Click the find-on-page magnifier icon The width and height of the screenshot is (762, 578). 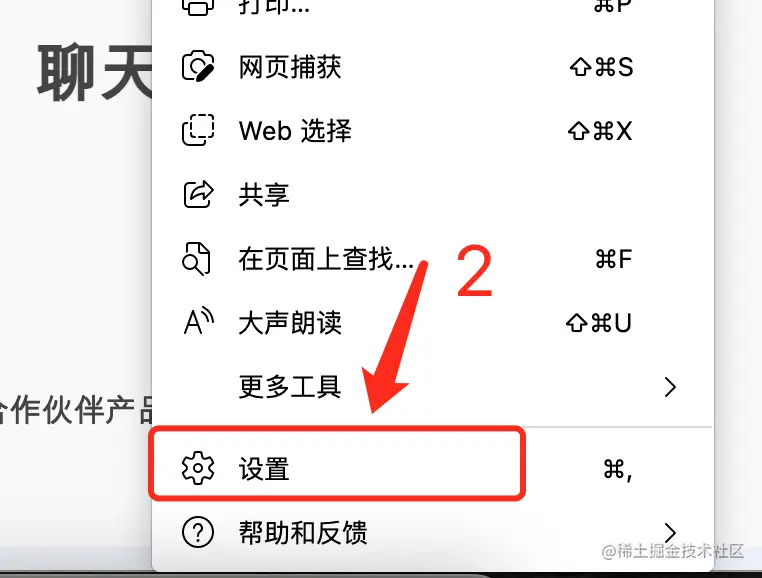coord(196,259)
